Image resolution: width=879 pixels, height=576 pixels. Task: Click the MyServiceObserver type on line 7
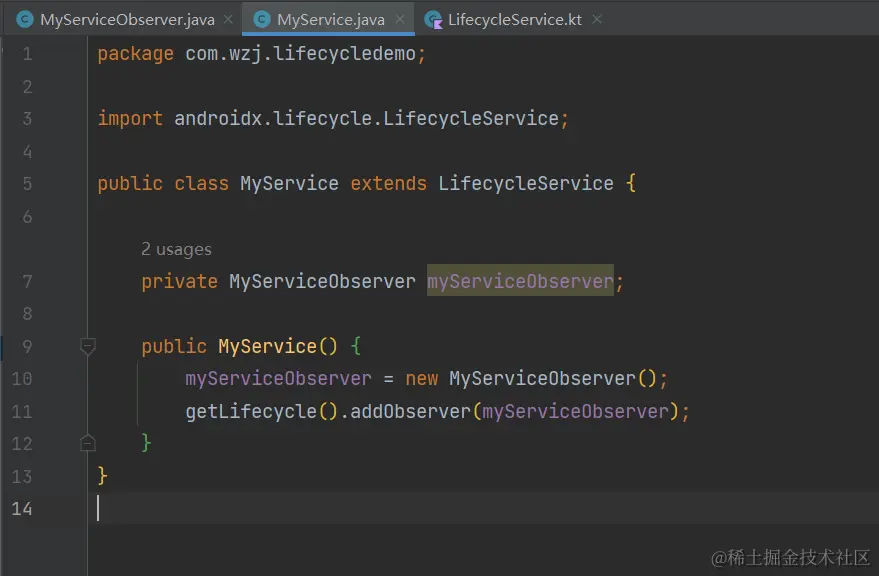tap(322, 281)
